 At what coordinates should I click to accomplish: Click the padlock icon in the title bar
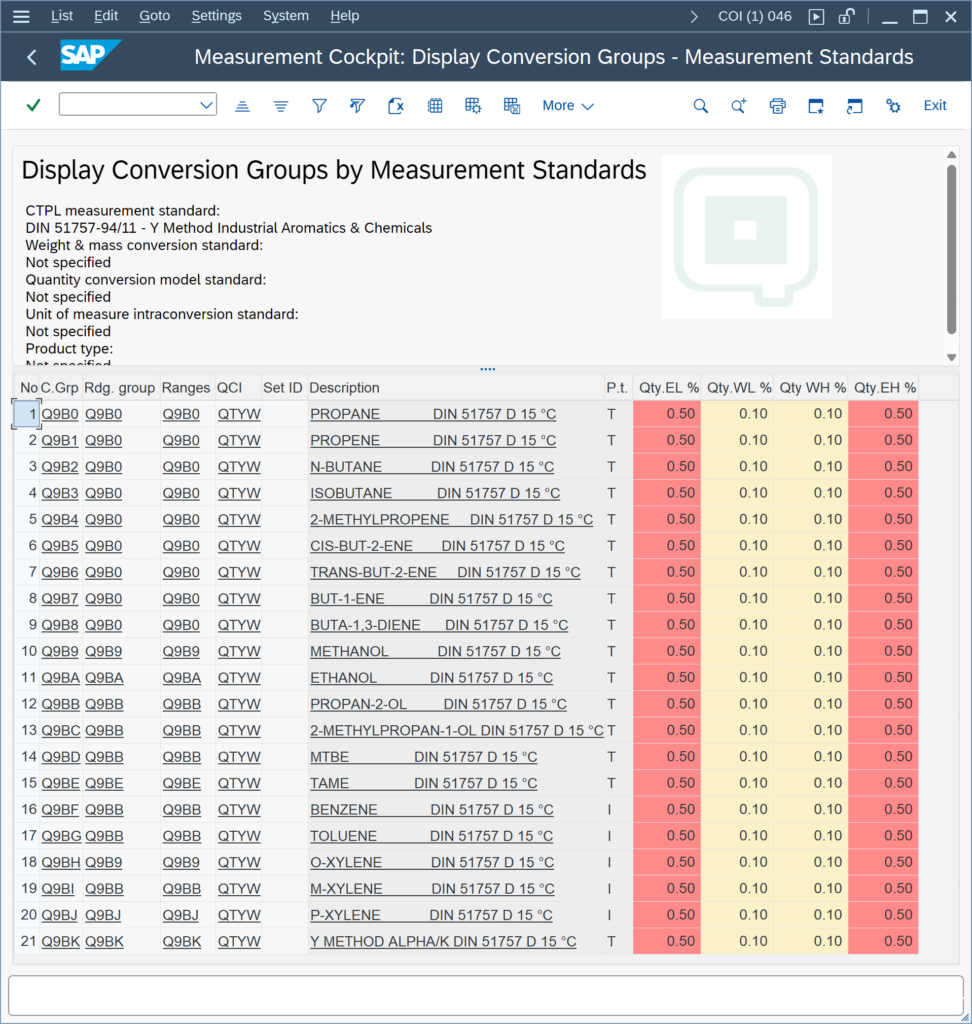[847, 16]
